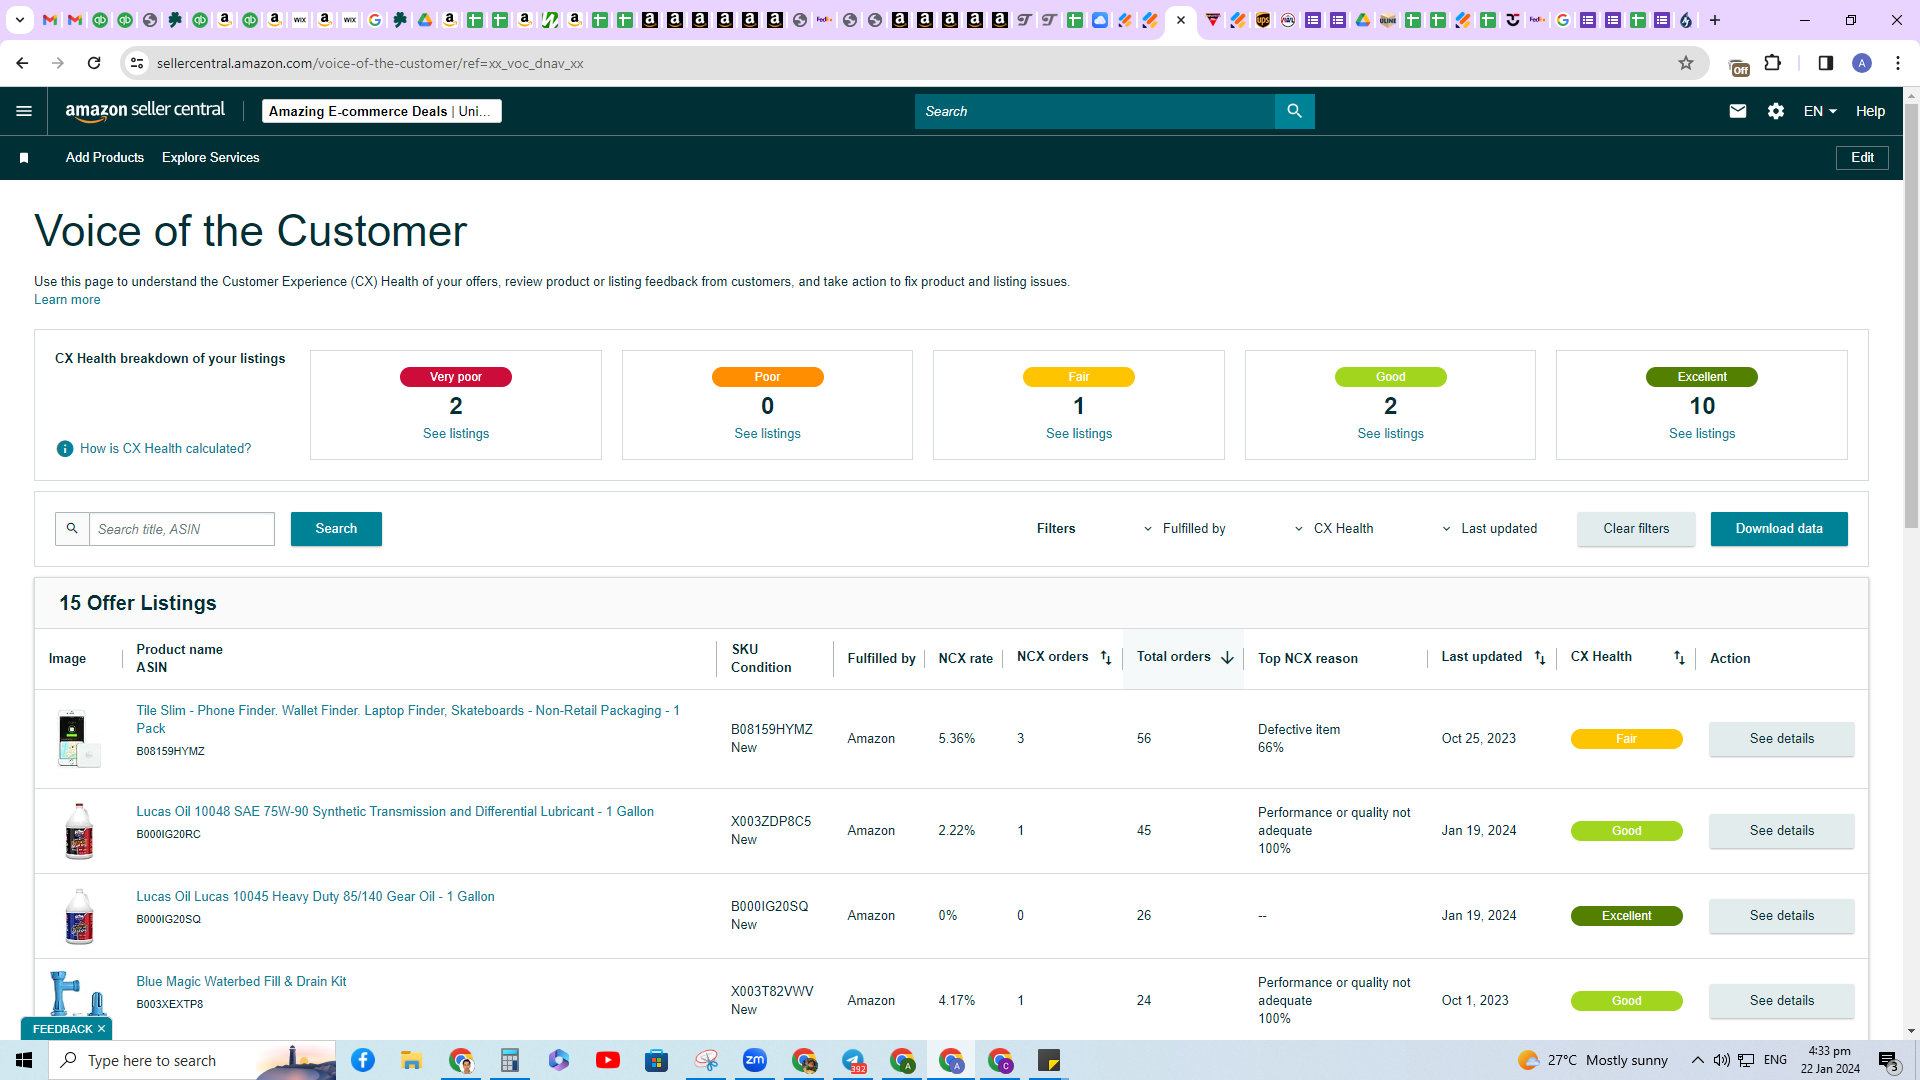Click the bookmark flag icon

[24, 158]
